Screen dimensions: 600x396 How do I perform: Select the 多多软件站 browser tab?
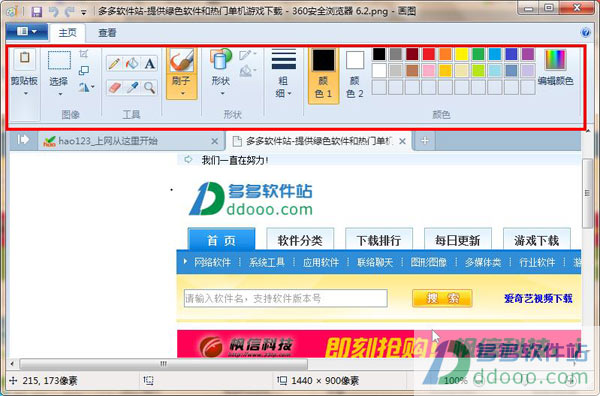[318, 141]
